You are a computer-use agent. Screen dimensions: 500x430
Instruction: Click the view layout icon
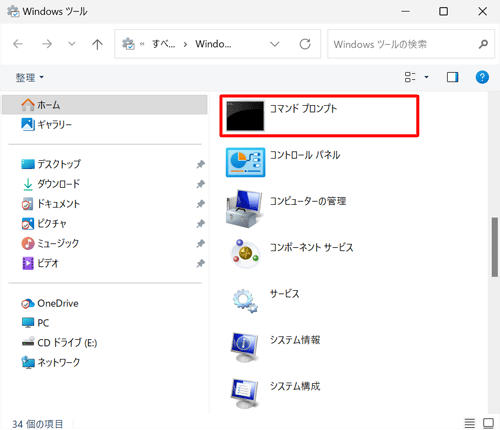click(410, 77)
